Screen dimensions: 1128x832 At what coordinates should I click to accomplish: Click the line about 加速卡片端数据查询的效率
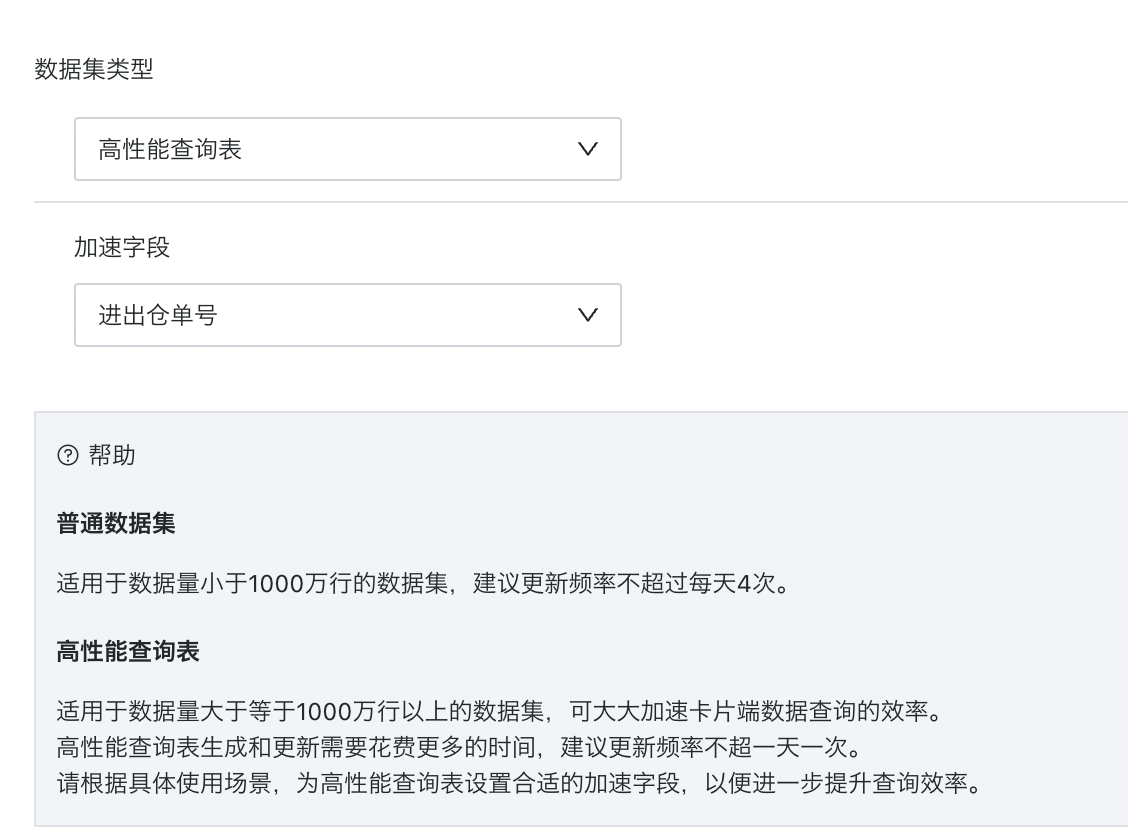coord(500,711)
